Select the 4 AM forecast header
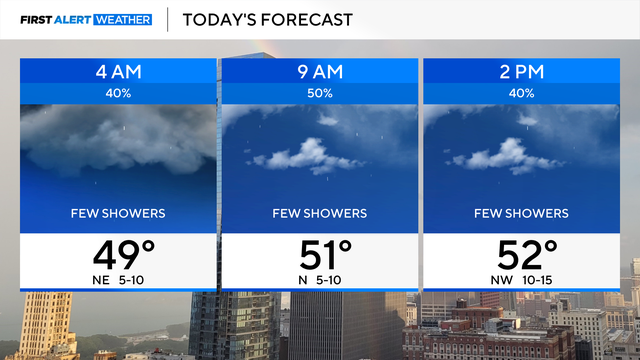Image resolution: width=640 pixels, height=360 pixels. click(118, 72)
